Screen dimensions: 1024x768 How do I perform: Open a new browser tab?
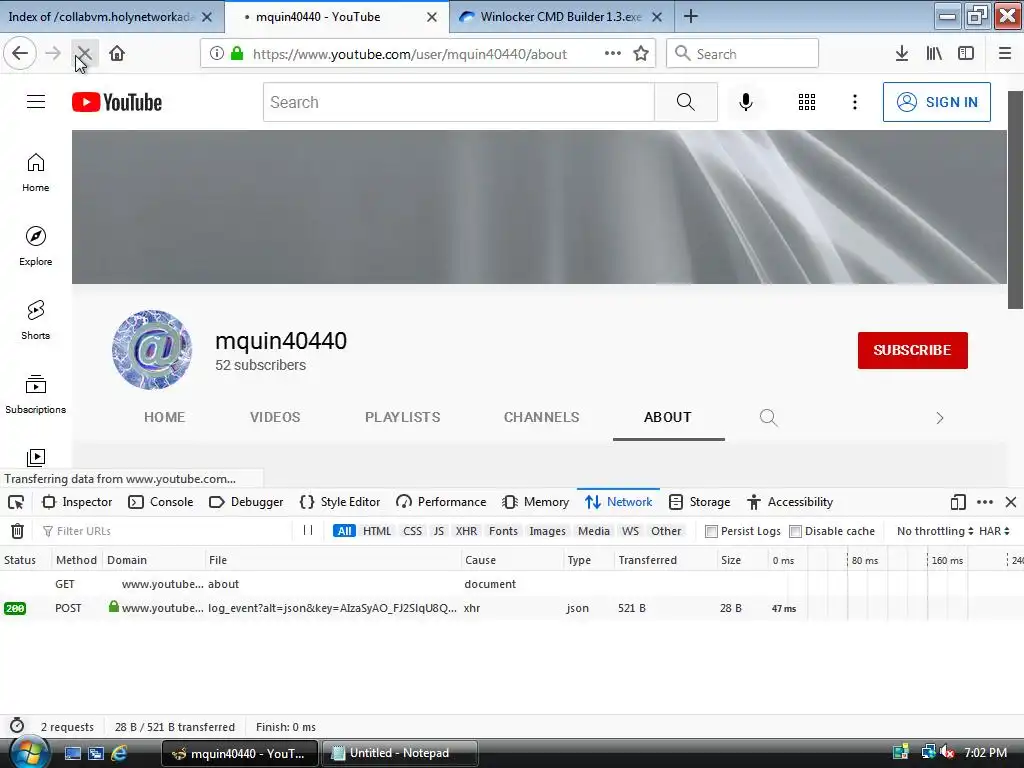tap(691, 16)
